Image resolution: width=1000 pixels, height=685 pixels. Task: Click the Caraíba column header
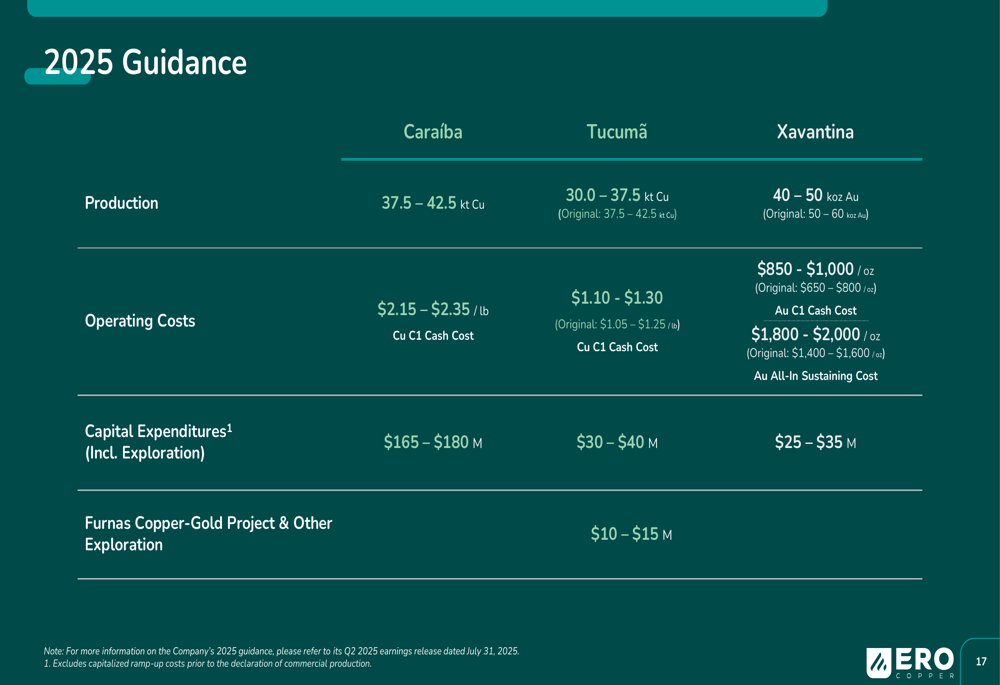coord(433,132)
